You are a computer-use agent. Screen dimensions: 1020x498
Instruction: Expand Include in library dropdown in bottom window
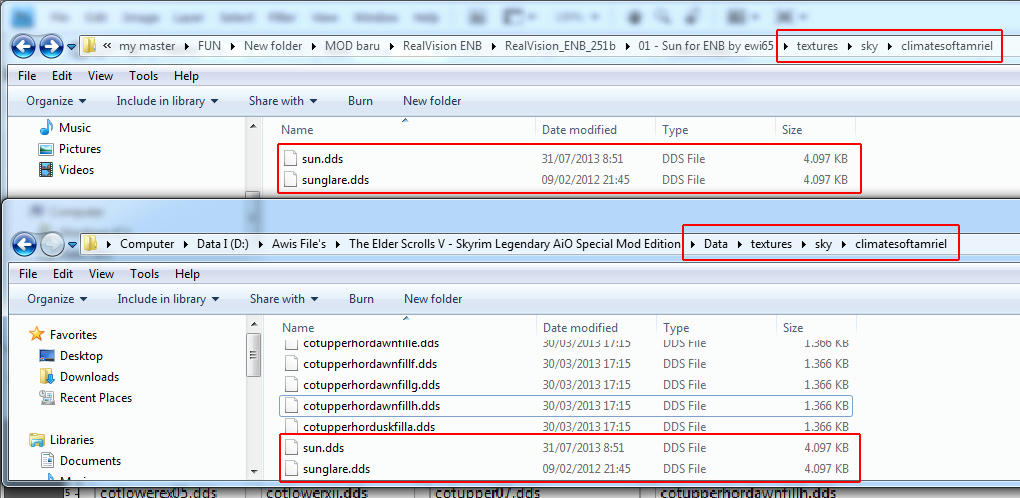tap(167, 299)
